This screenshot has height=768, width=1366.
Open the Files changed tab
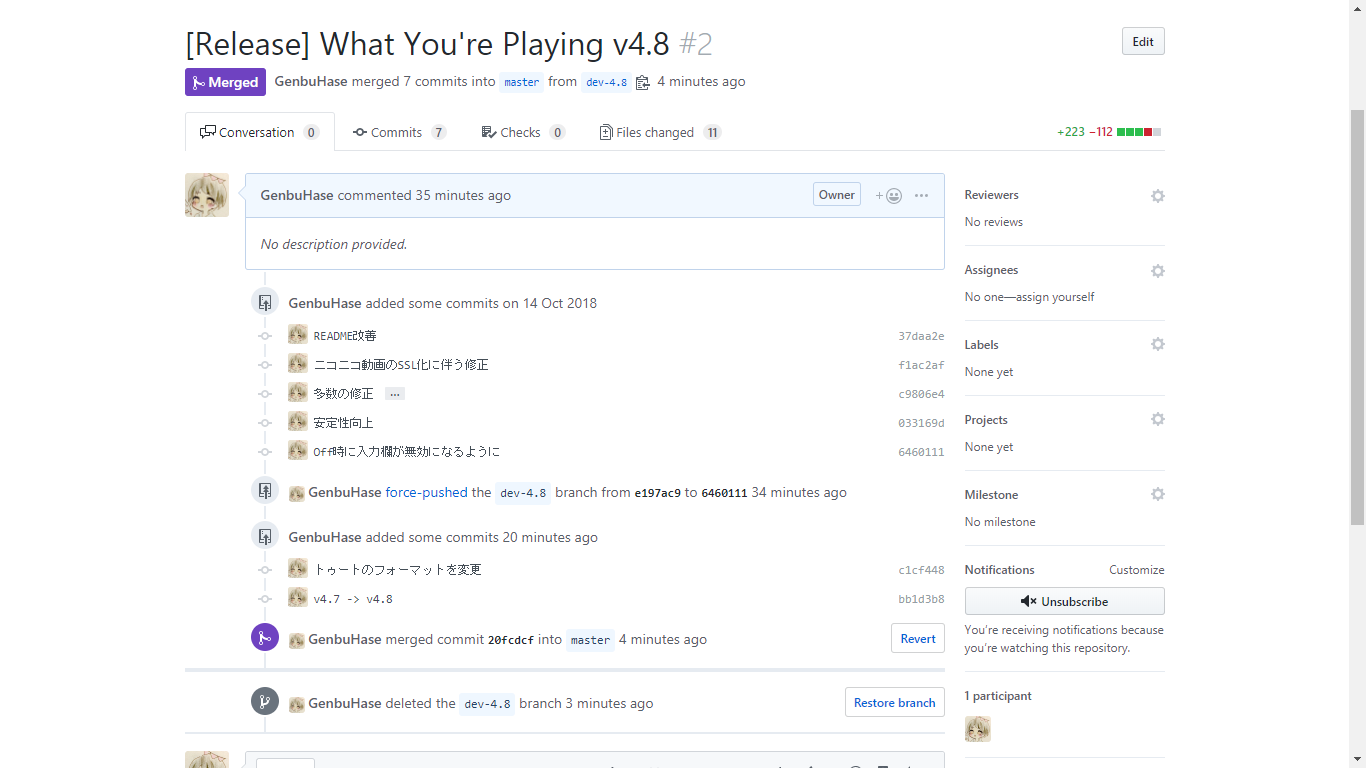tap(655, 132)
